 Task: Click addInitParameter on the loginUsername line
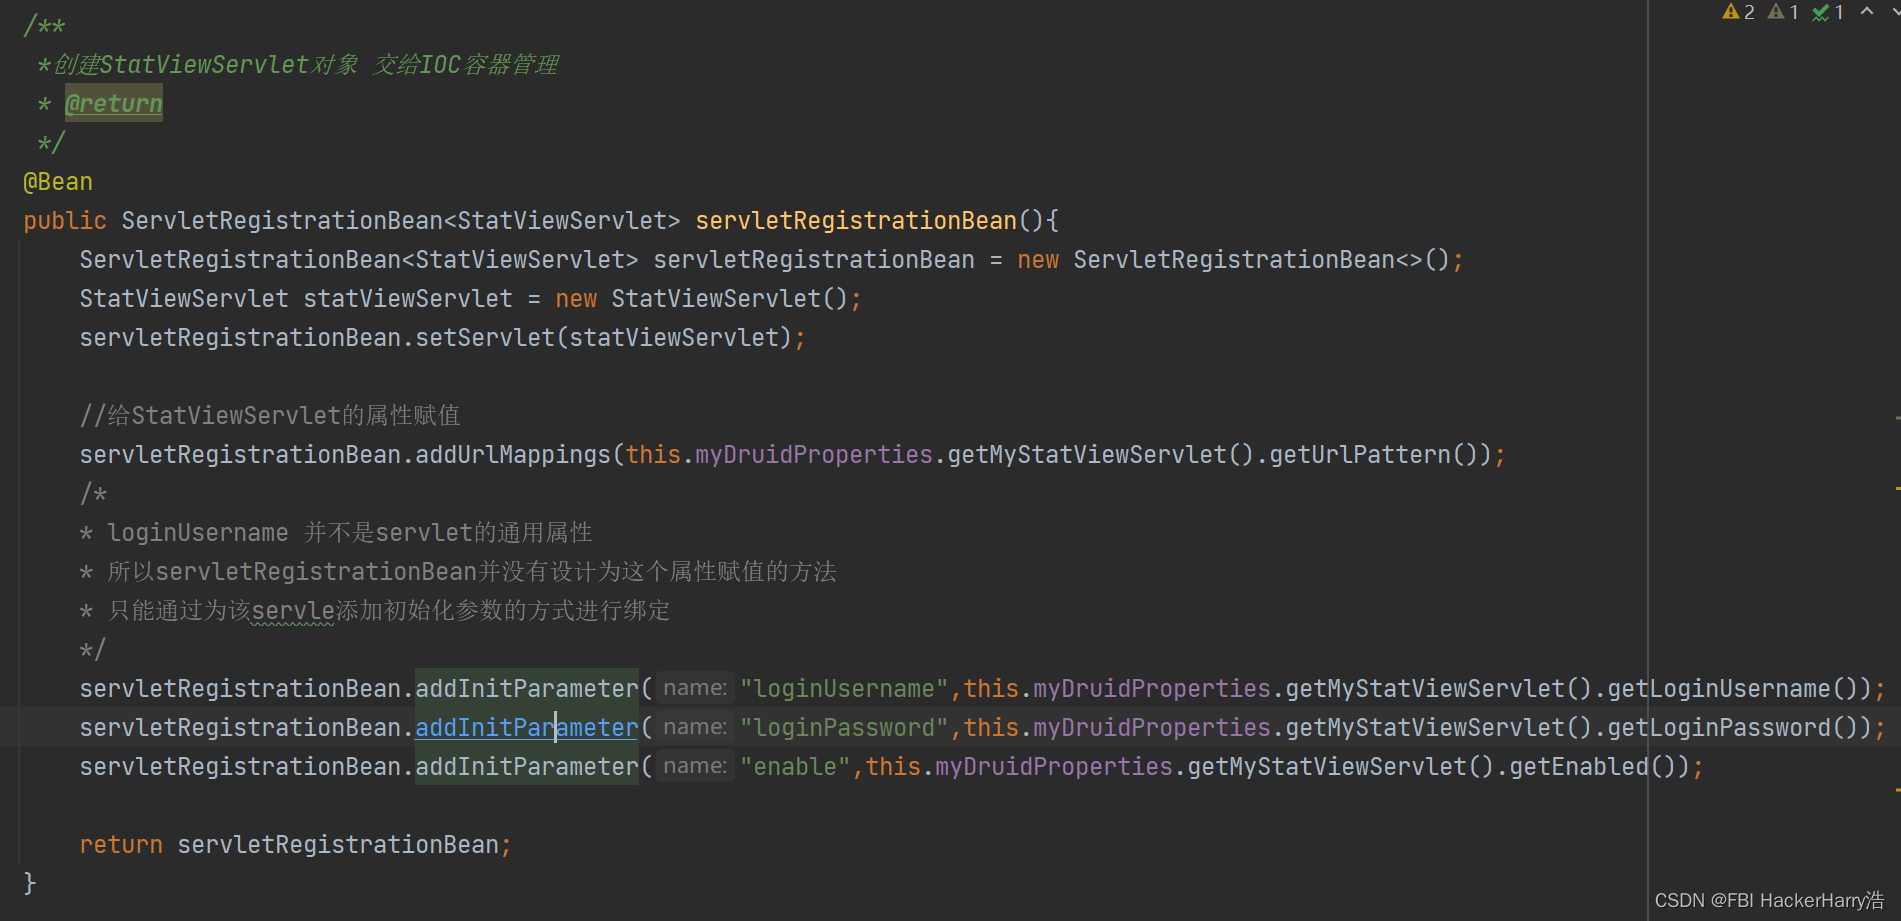(527, 689)
